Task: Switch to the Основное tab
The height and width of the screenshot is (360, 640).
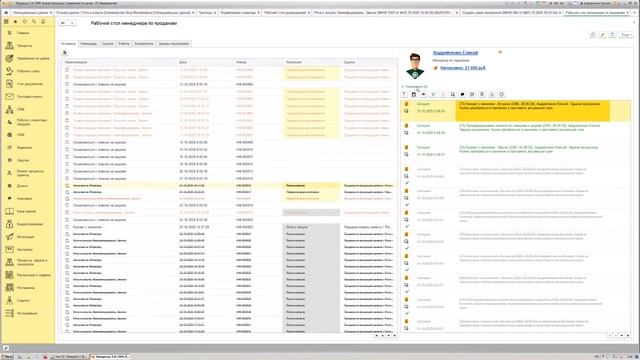Action: 68,44
